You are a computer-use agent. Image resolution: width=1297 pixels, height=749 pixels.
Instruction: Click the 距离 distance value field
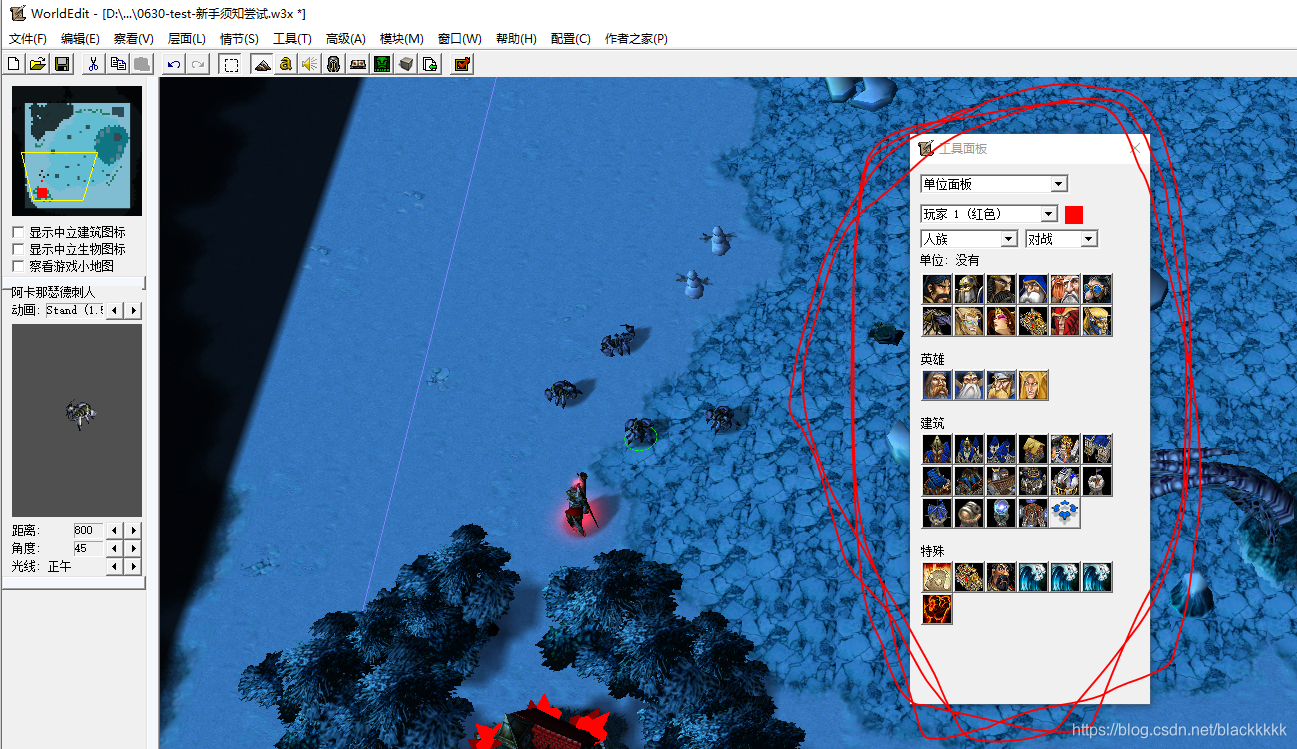(87, 530)
